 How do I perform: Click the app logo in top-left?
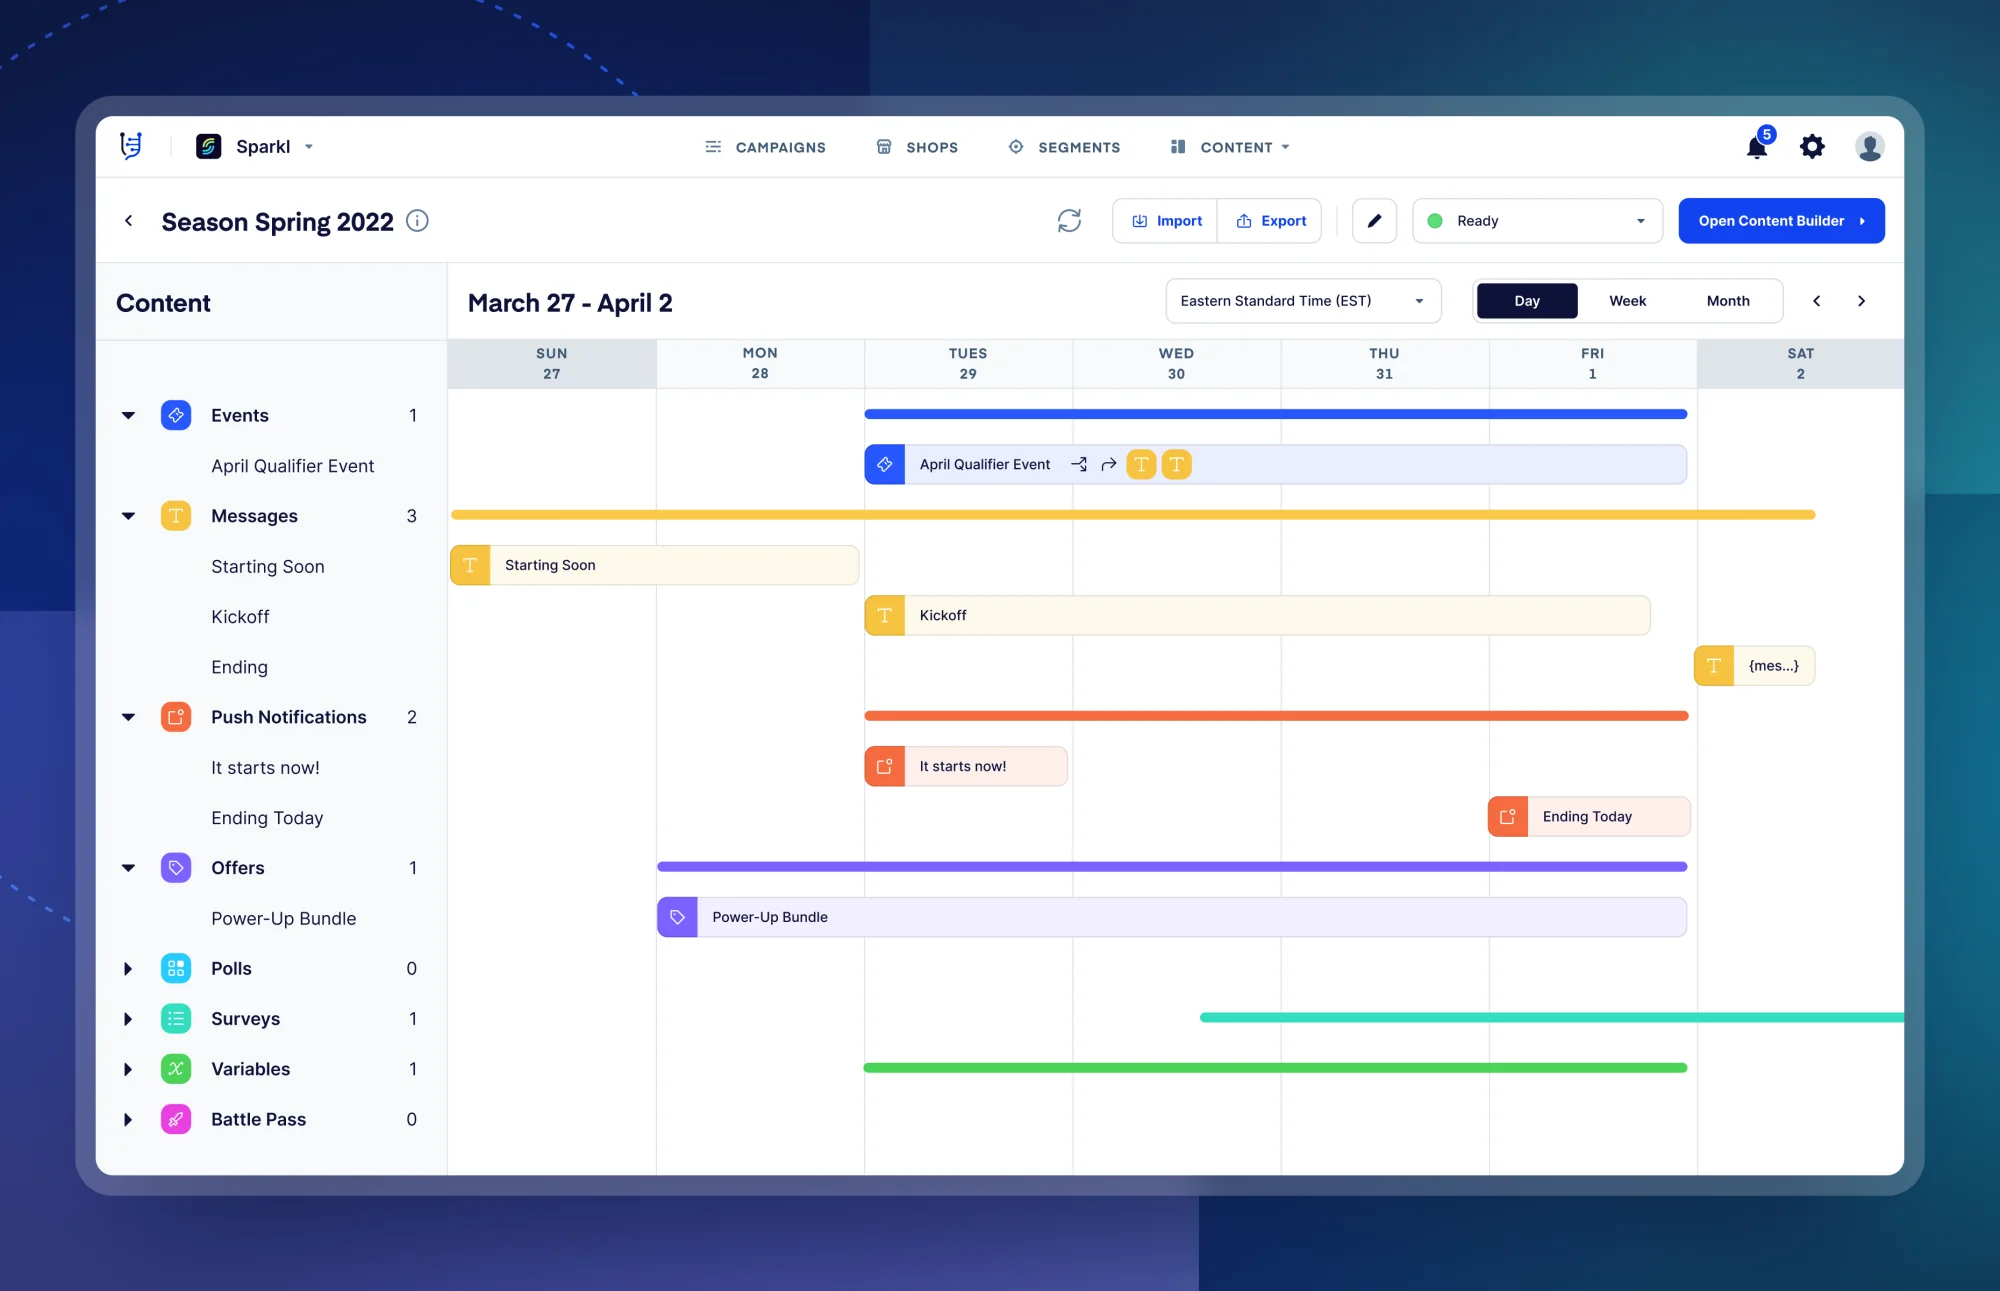tap(131, 146)
